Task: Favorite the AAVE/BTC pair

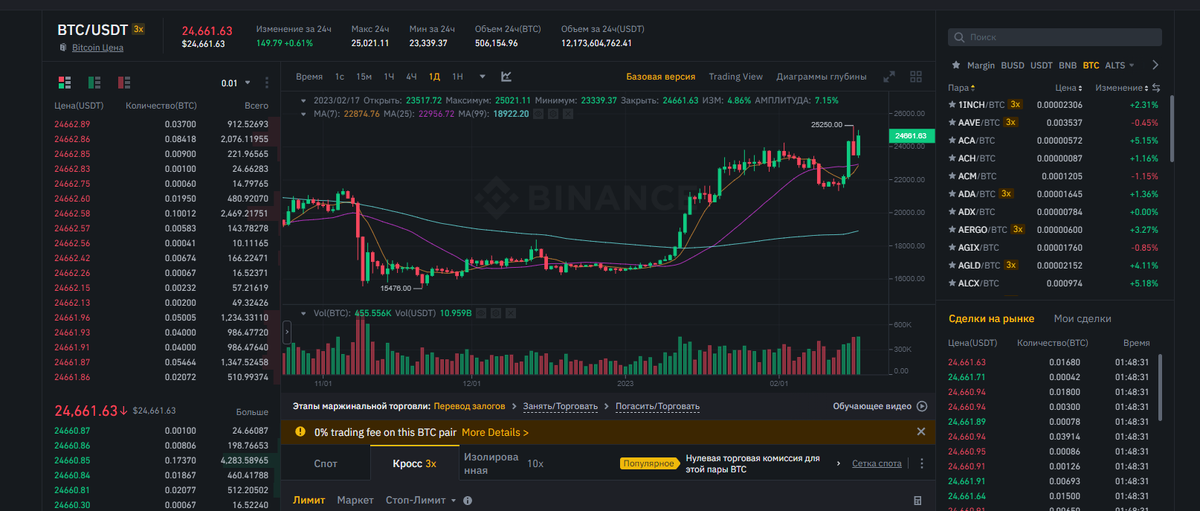Action: point(952,122)
